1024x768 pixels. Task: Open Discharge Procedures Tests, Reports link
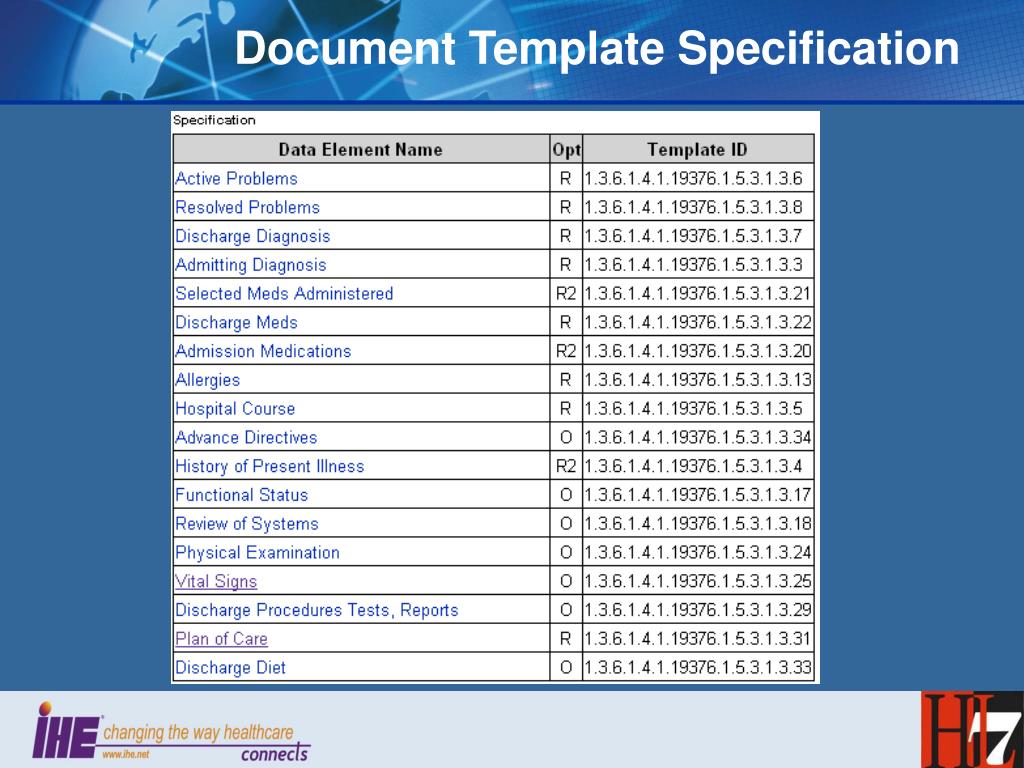tap(316, 609)
